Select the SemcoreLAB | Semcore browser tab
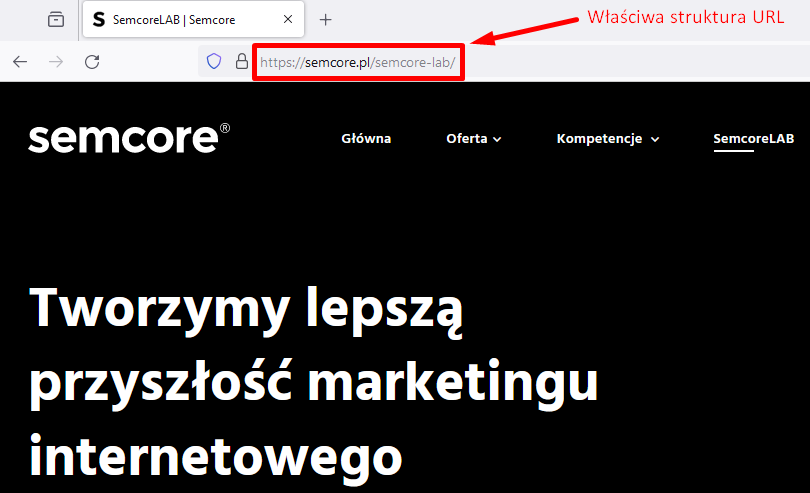 (193, 20)
